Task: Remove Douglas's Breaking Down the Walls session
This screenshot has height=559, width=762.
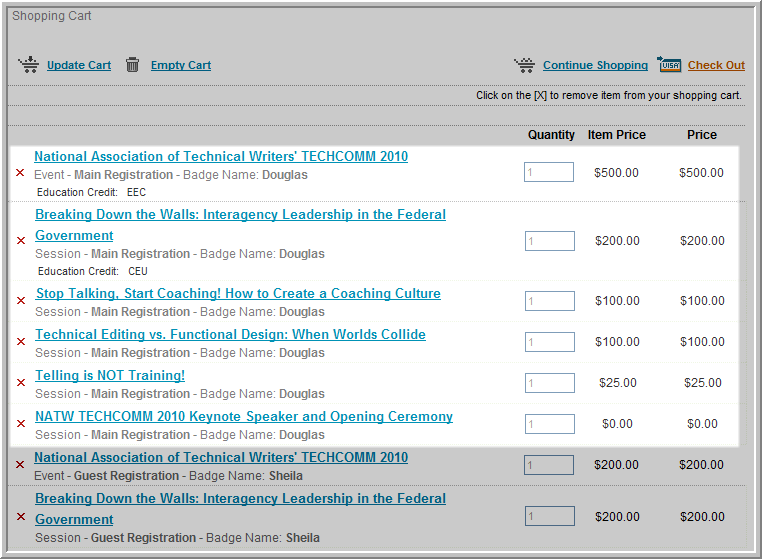Action: 21,241
